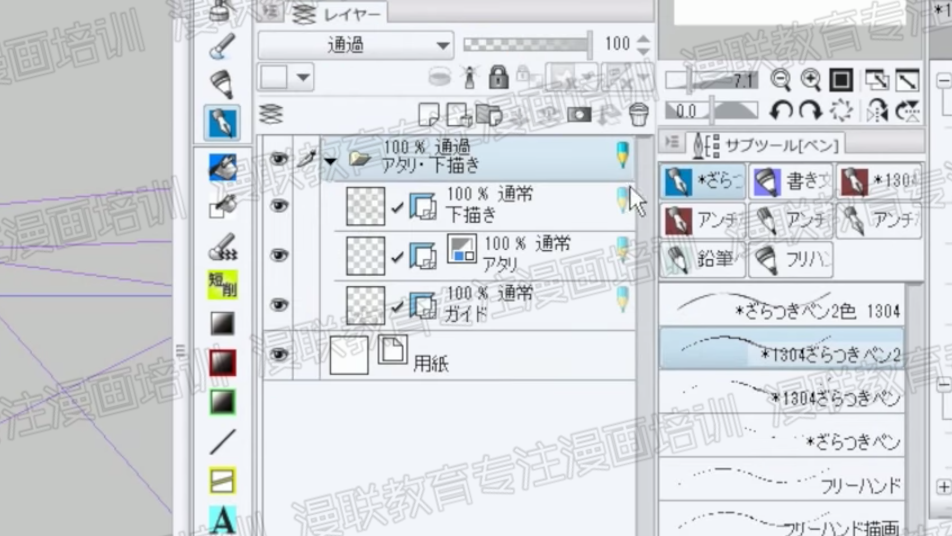Click the sub tool list scrollbar
The height and width of the screenshot is (536, 952).
[914, 409]
